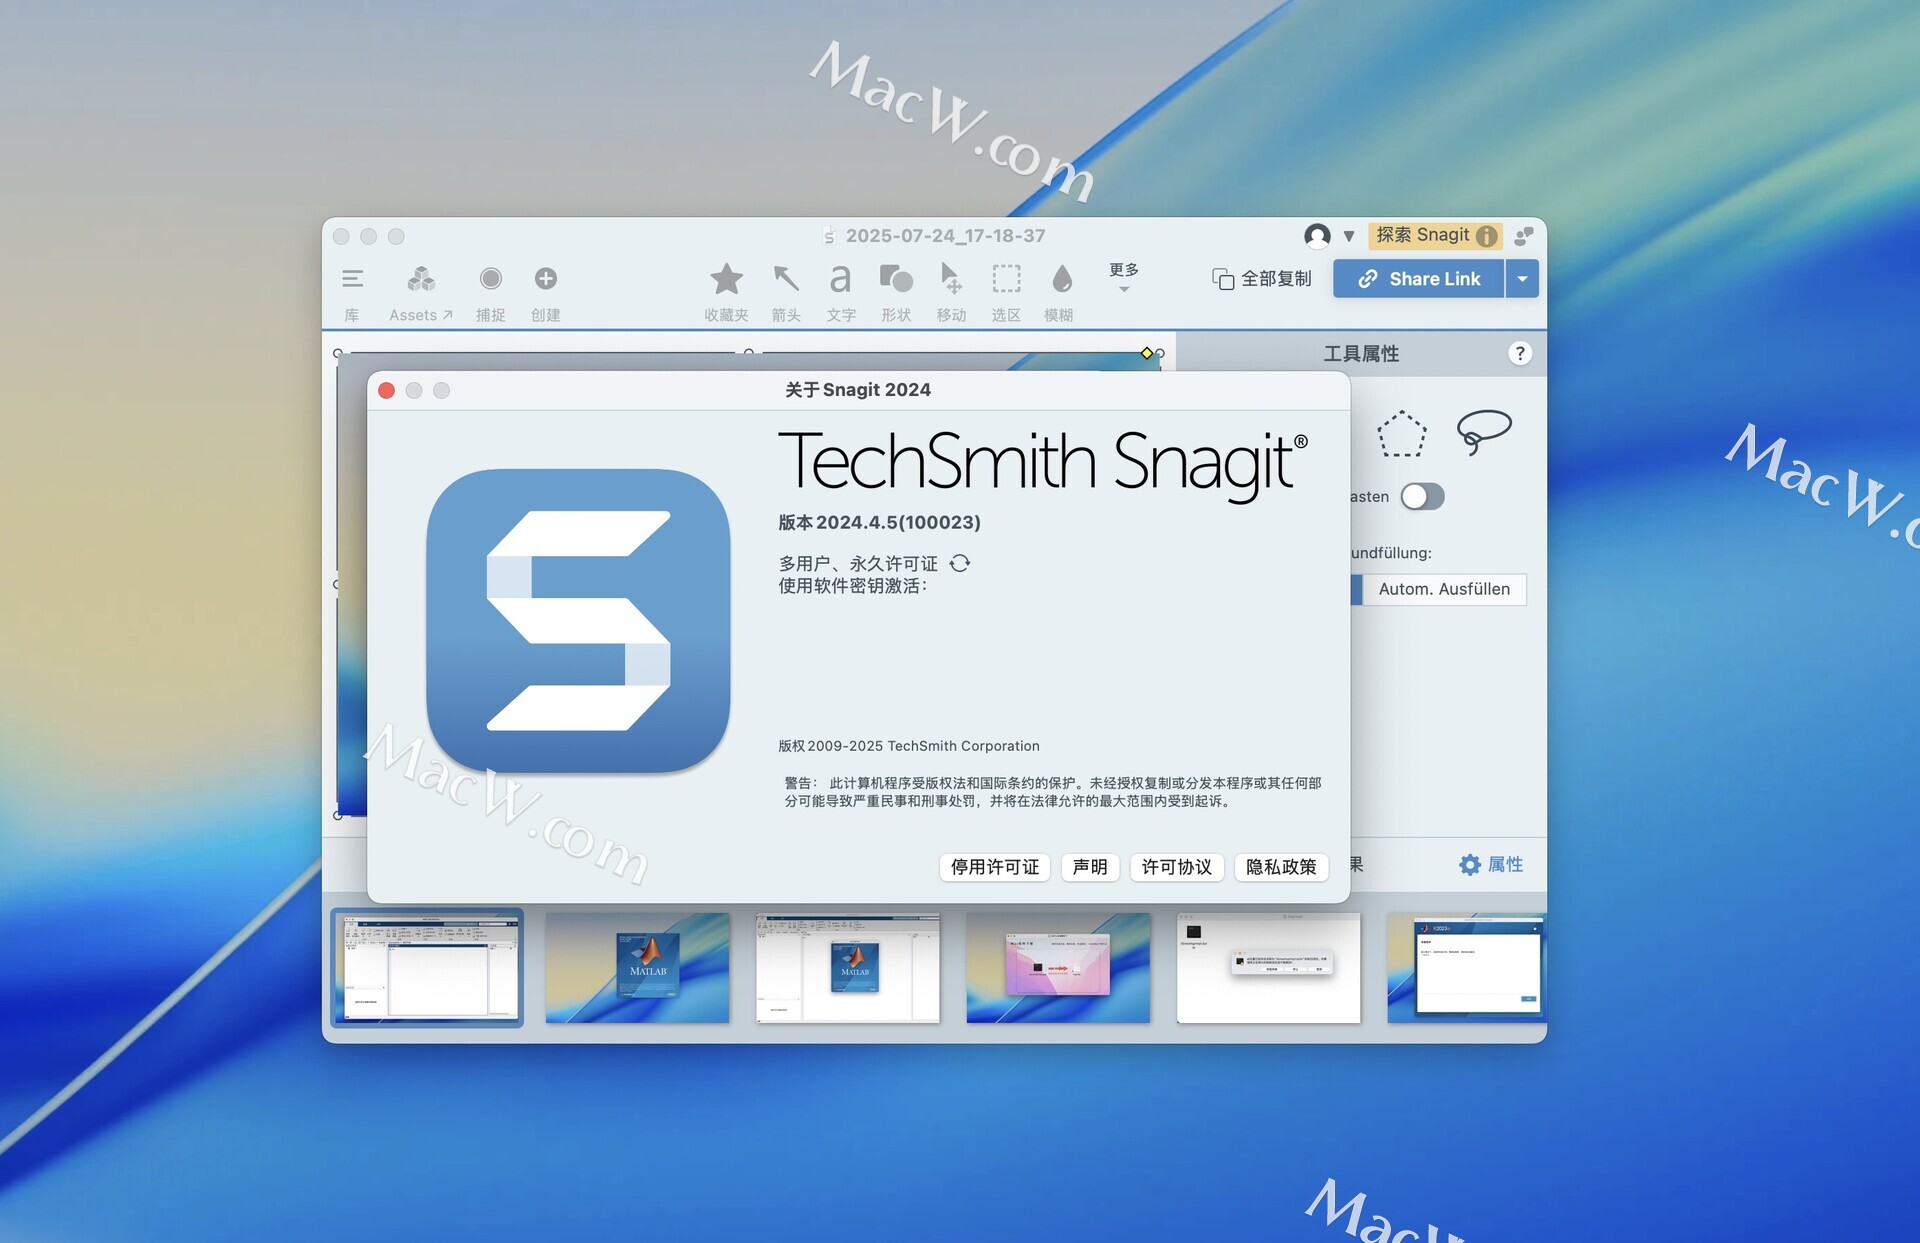Select the Arrow tool
The image size is (1920, 1243).
786,279
